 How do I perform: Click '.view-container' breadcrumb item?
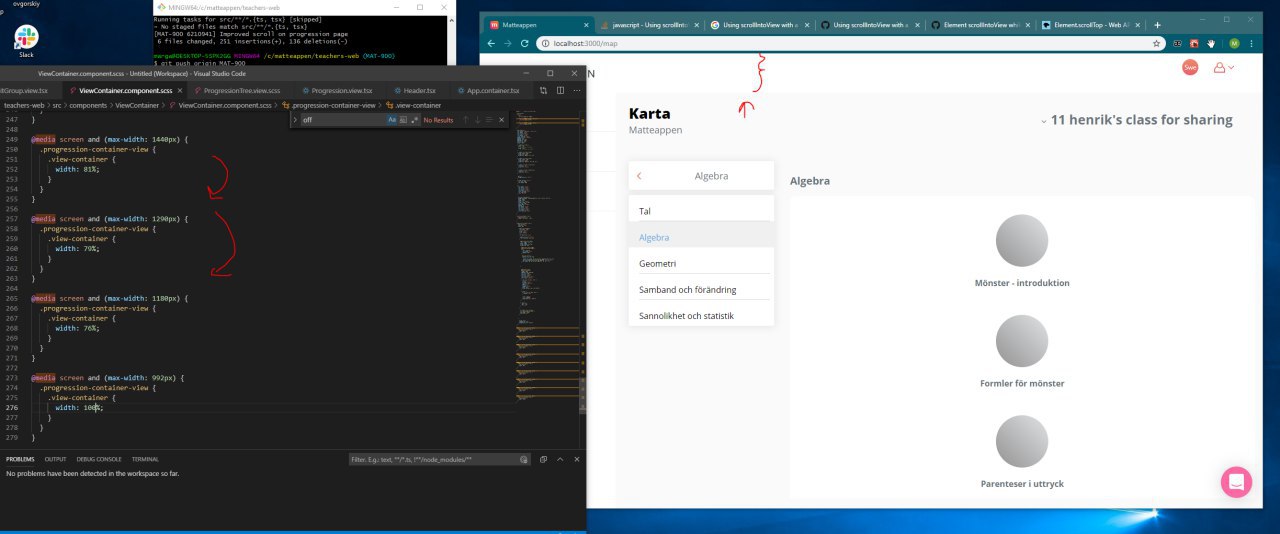415,104
